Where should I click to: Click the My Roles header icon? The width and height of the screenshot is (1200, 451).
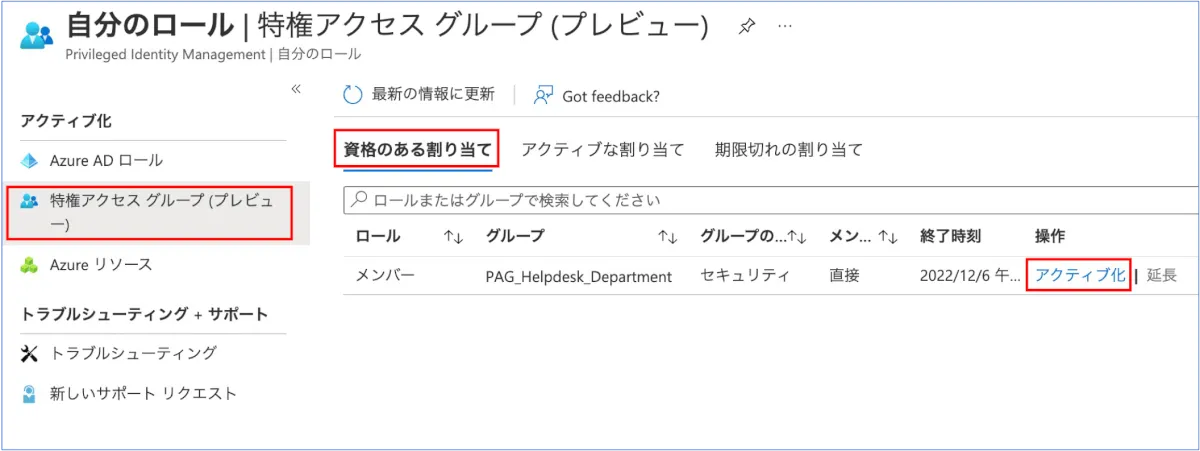[x=37, y=34]
